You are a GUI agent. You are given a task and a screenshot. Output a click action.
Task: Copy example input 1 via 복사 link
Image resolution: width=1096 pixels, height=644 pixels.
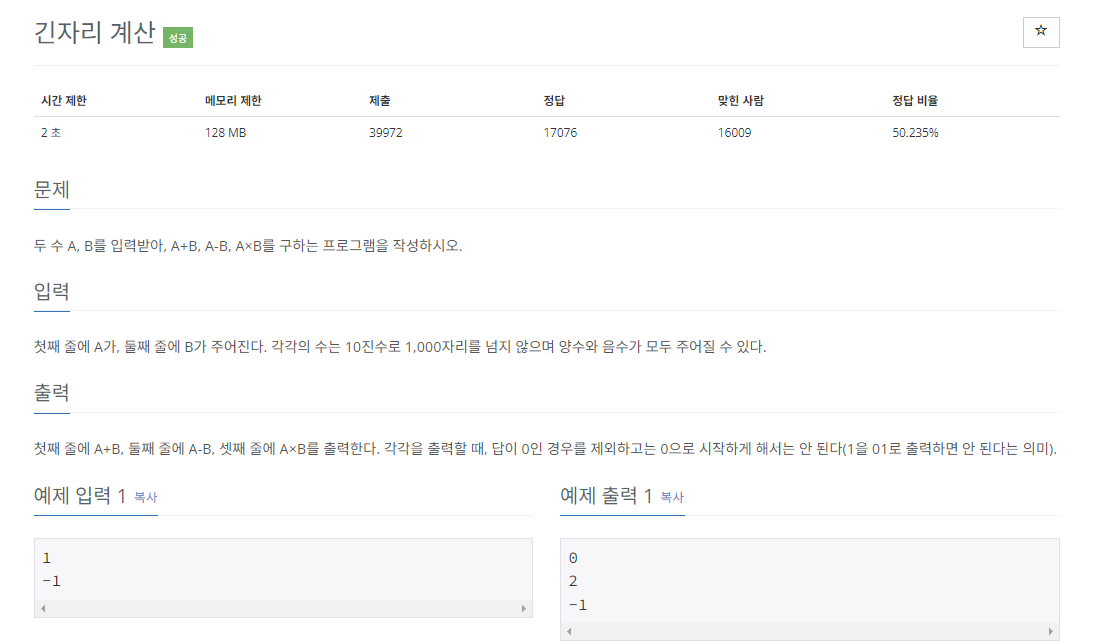click(145, 497)
